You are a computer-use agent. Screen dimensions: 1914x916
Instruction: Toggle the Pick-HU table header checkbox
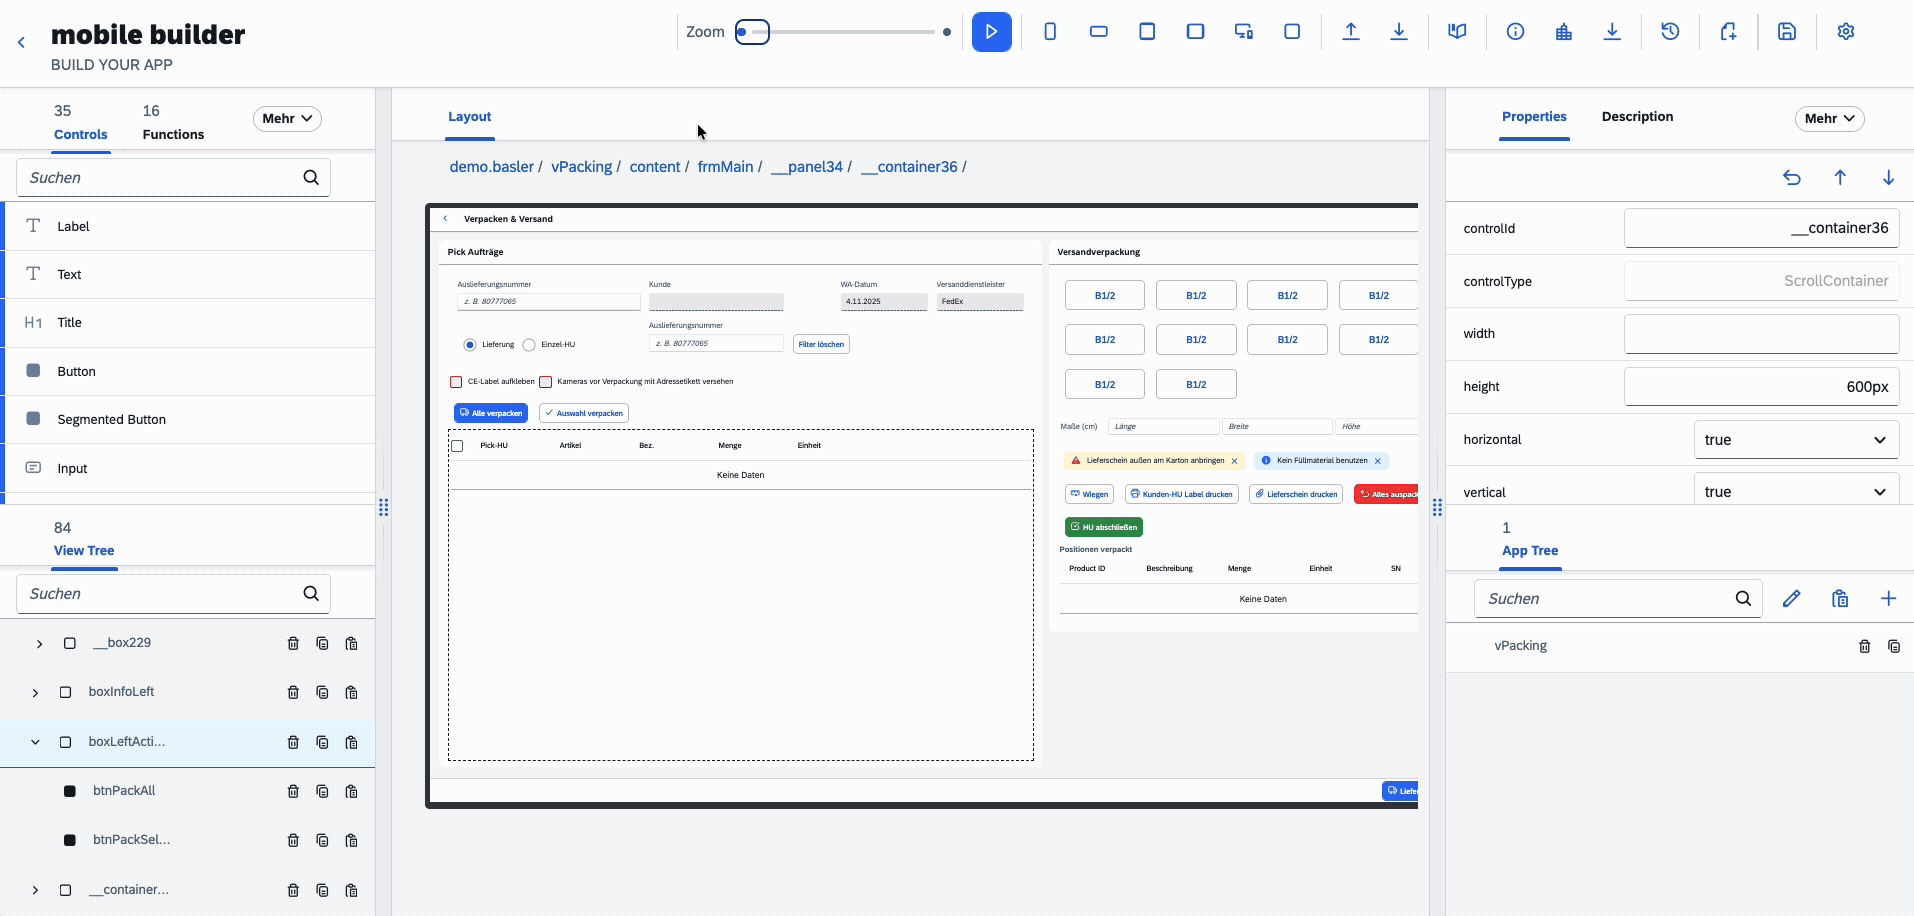click(x=458, y=446)
